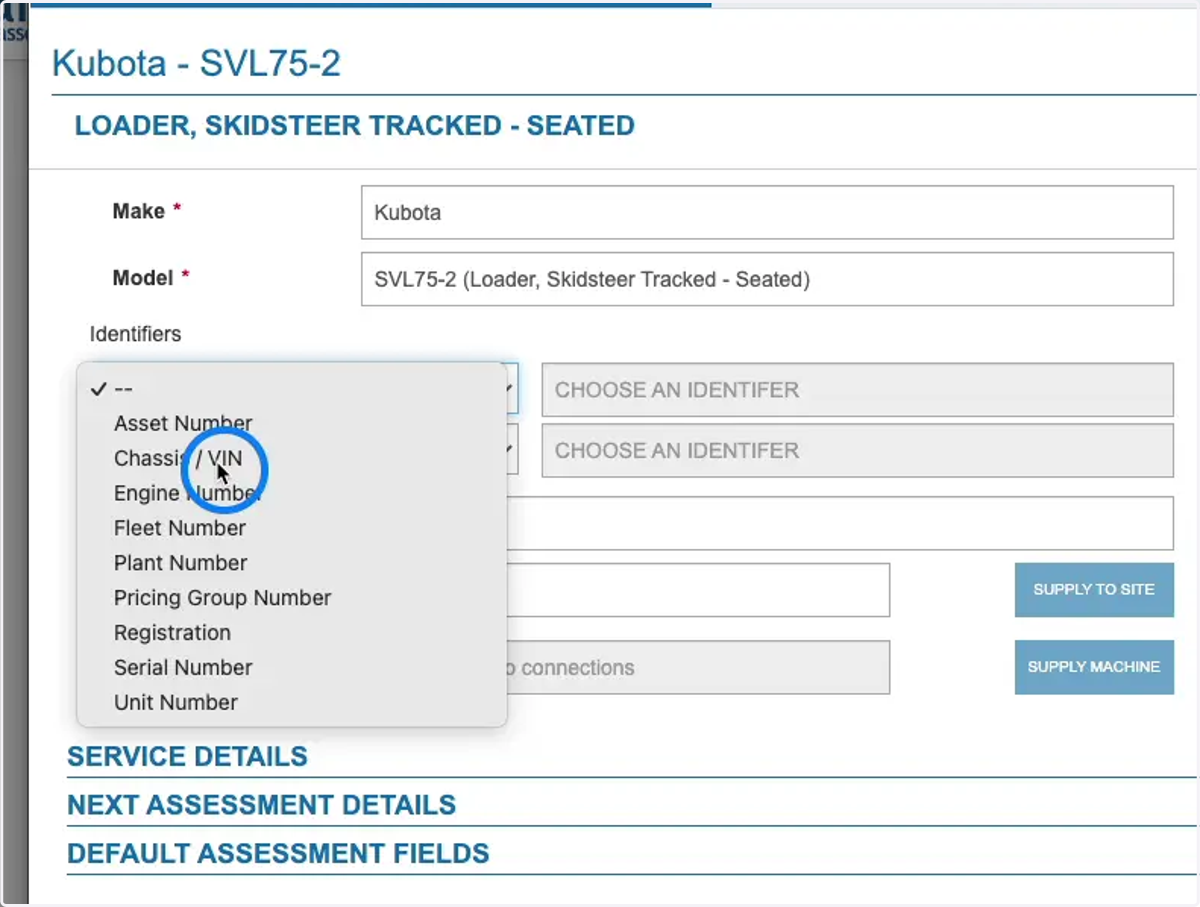
Task: Click first CHOOSE AN IDENTIFER field
Action: pyautogui.click(x=858, y=390)
